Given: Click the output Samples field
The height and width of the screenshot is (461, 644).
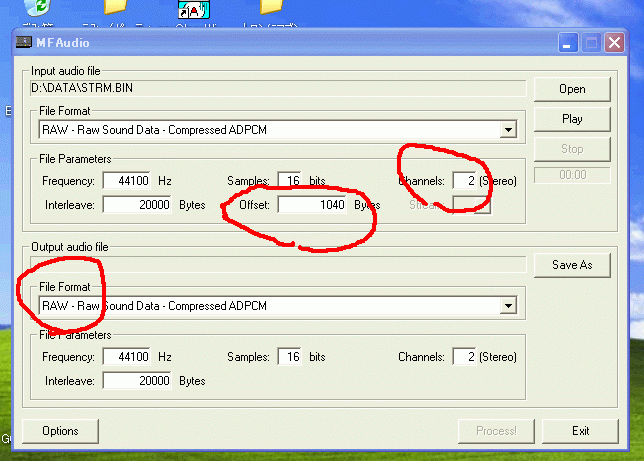Looking at the screenshot, I should (289, 357).
